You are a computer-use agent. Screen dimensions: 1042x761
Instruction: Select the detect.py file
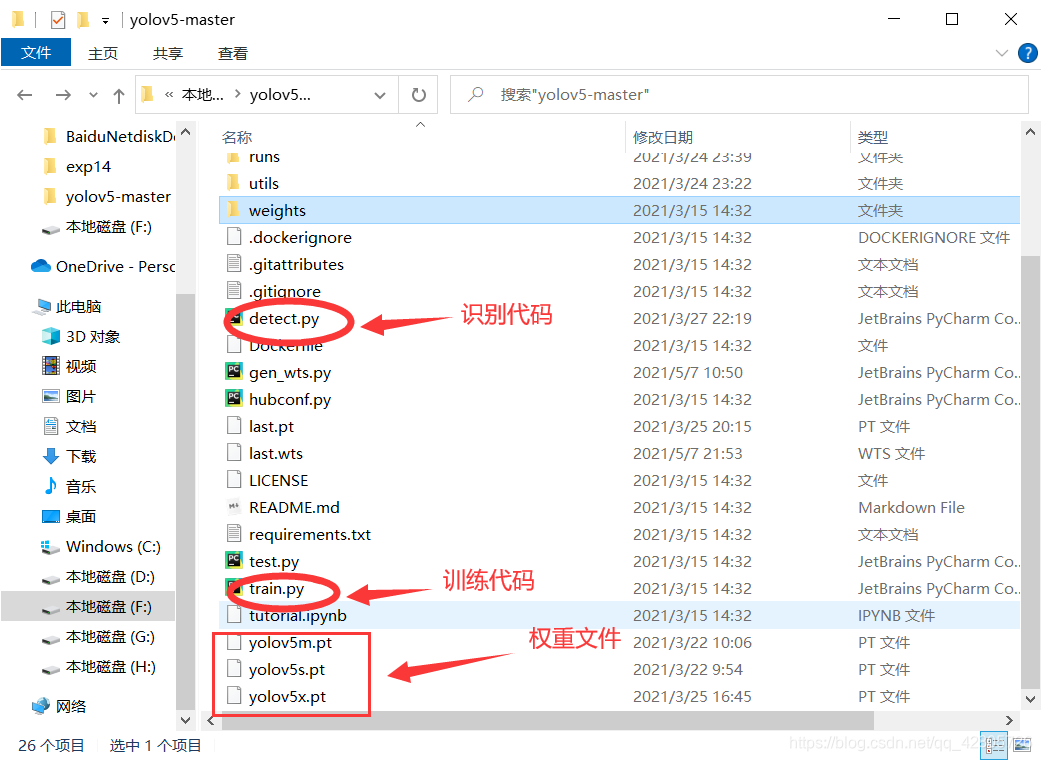tap(284, 318)
